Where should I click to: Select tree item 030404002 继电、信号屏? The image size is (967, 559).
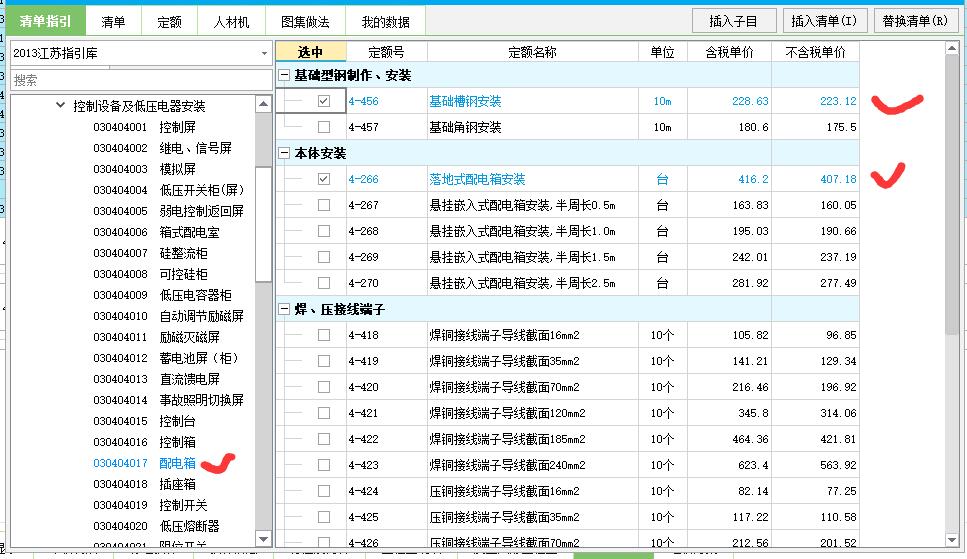[x=162, y=148]
